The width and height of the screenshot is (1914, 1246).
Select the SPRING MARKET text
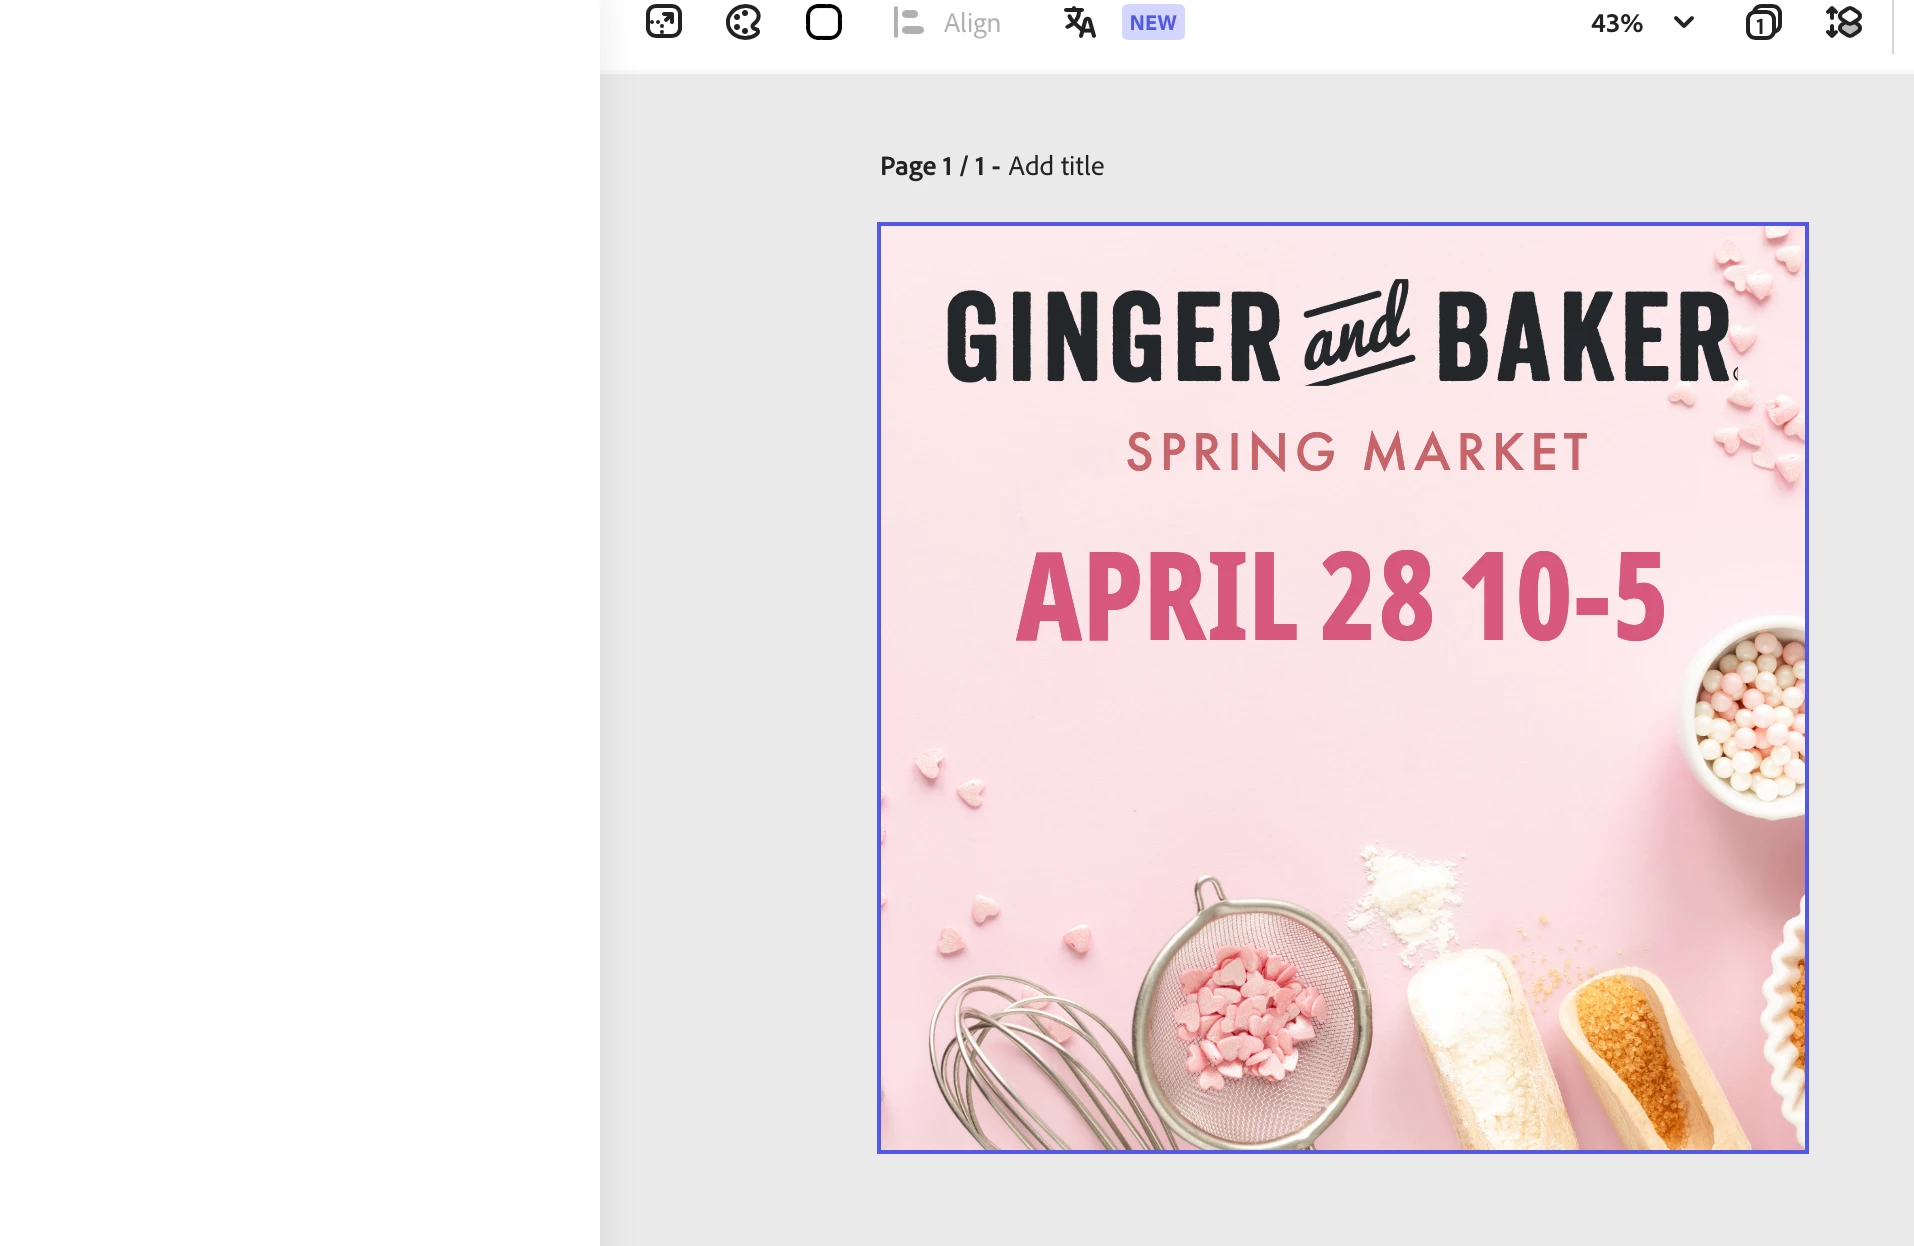coord(1357,452)
